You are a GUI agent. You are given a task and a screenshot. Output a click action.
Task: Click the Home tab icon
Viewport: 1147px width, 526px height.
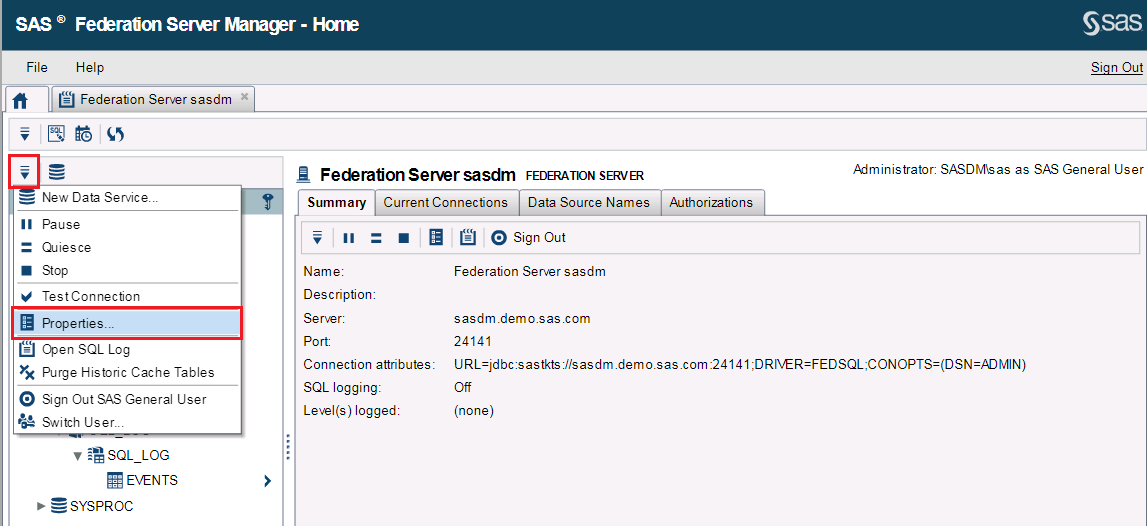tap(20, 100)
